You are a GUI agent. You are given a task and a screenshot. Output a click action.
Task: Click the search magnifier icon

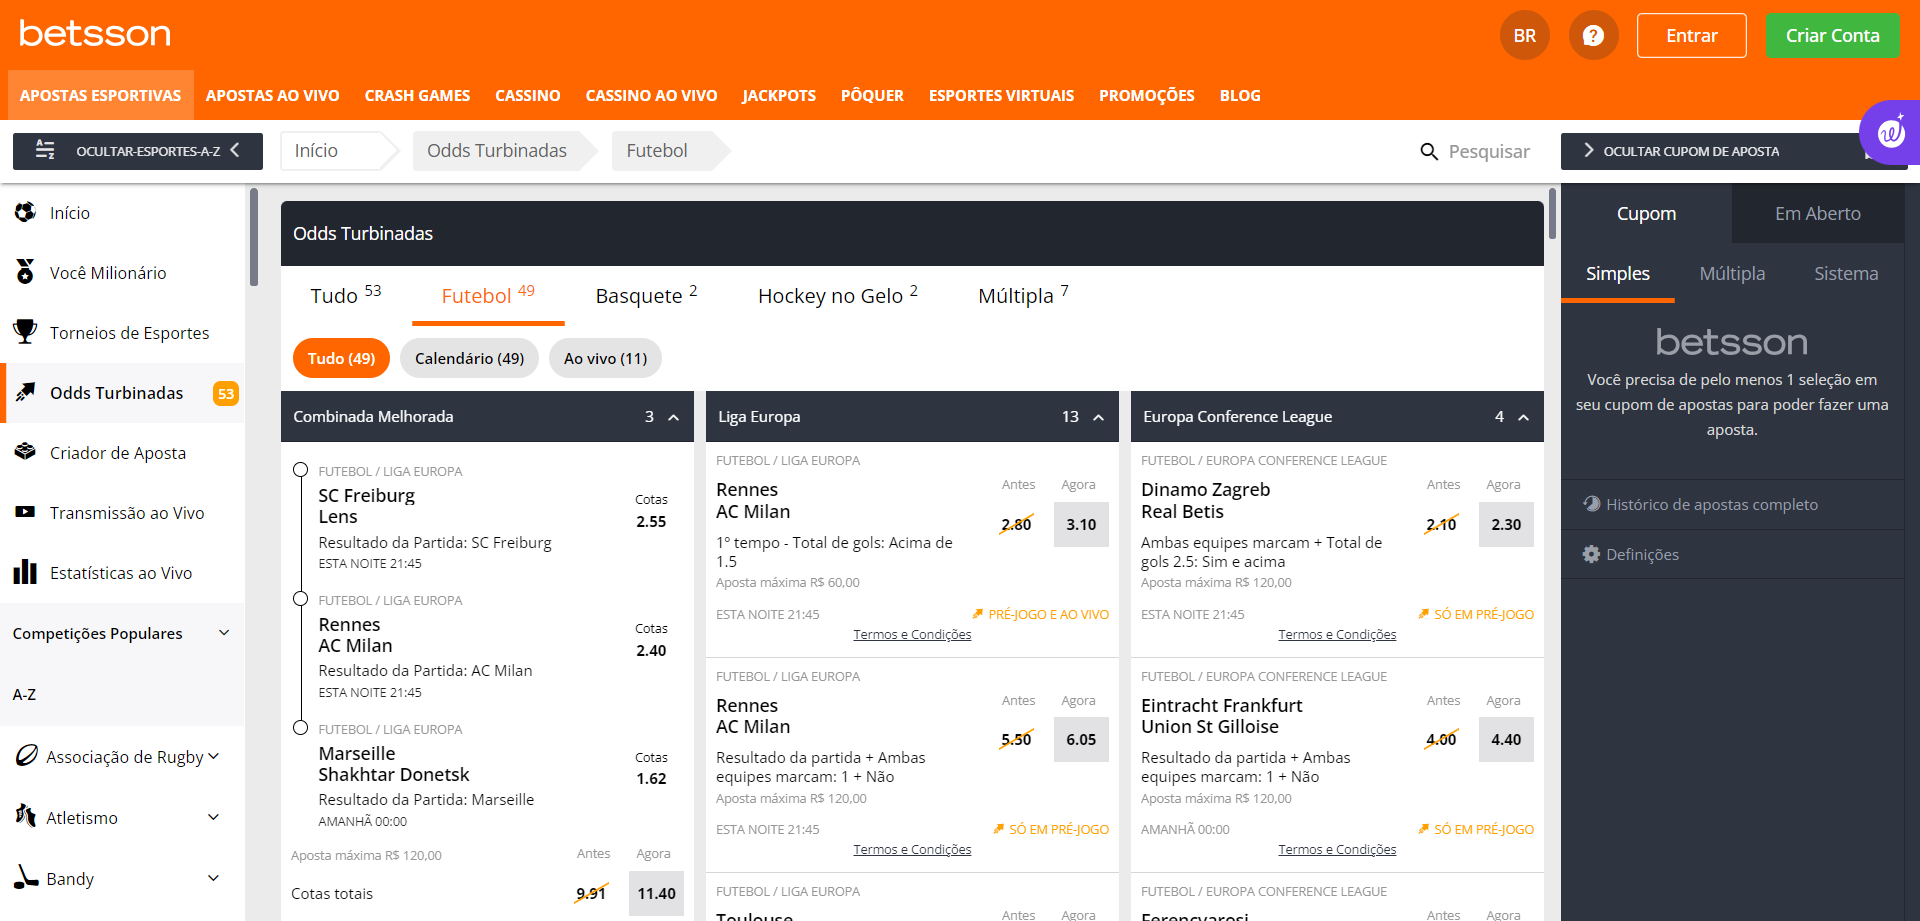point(1429,151)
